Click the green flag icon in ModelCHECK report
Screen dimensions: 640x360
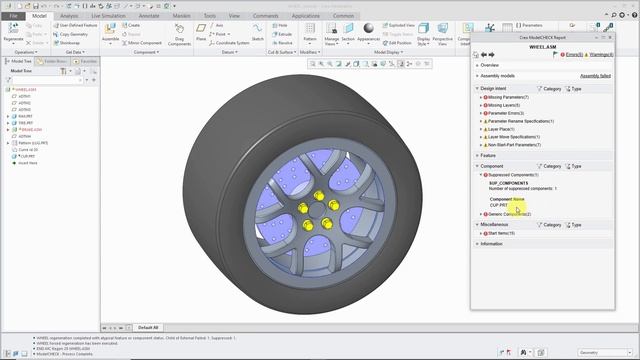pos(555,54)
